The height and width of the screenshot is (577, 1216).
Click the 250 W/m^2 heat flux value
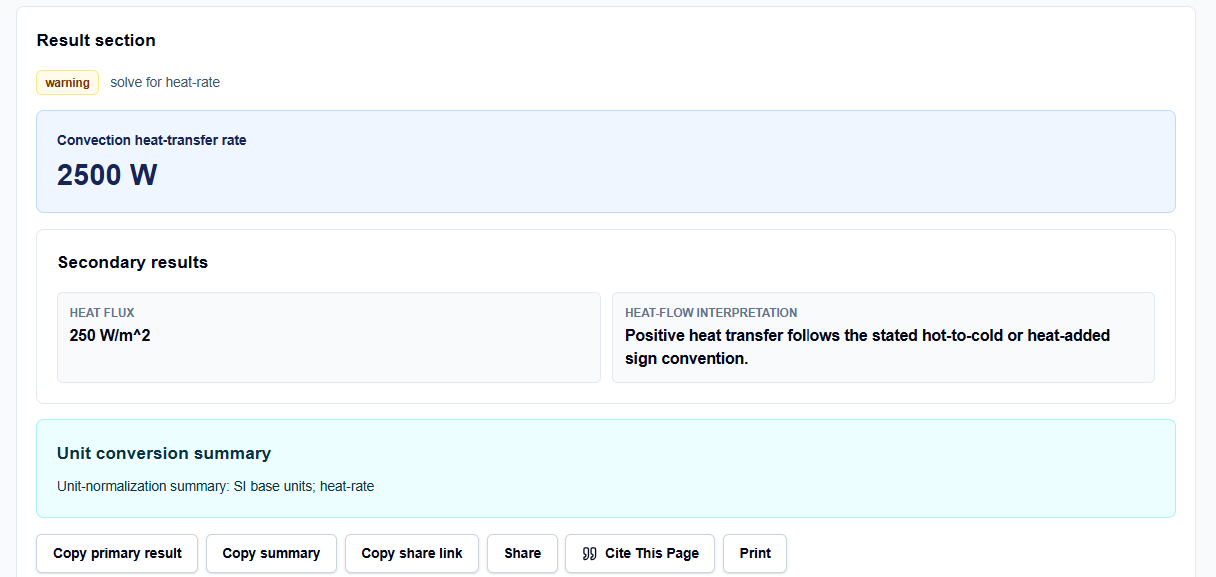pyautogui.click(x=110, y=335)
